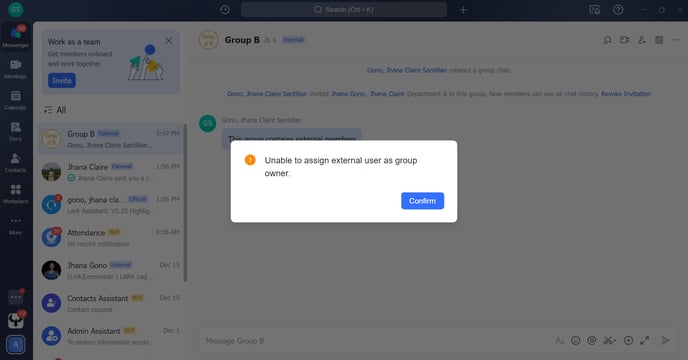Click the plus attachment icon in composer

[628, 341]
